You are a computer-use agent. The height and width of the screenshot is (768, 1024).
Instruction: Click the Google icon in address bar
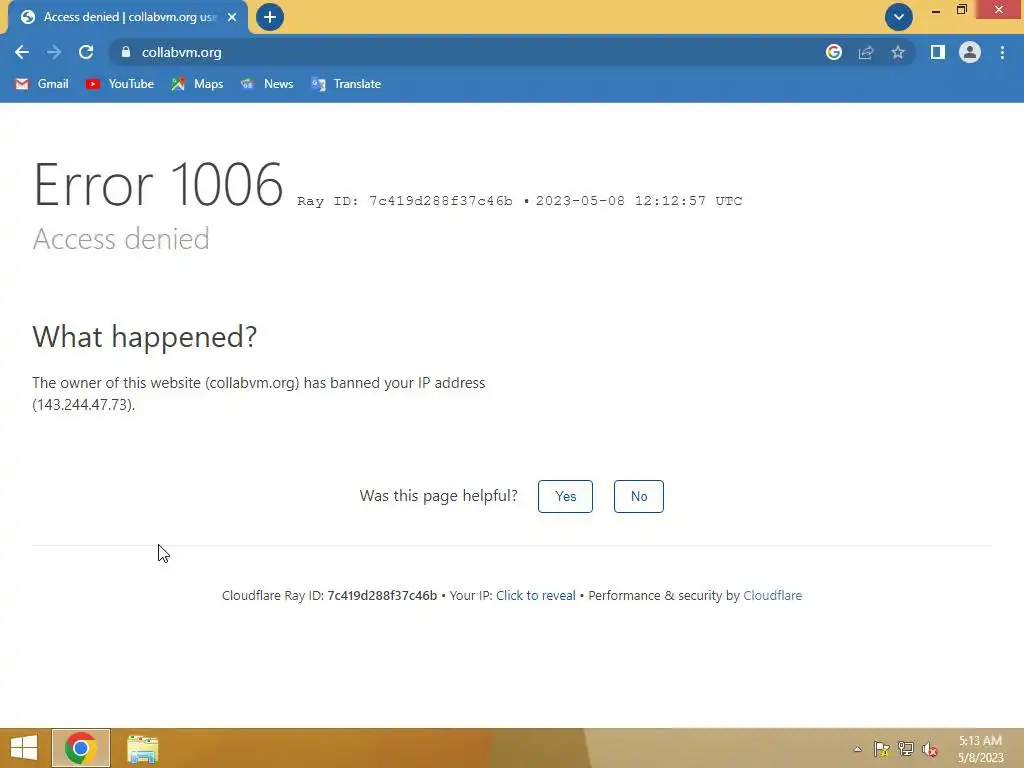pos(834,52)
